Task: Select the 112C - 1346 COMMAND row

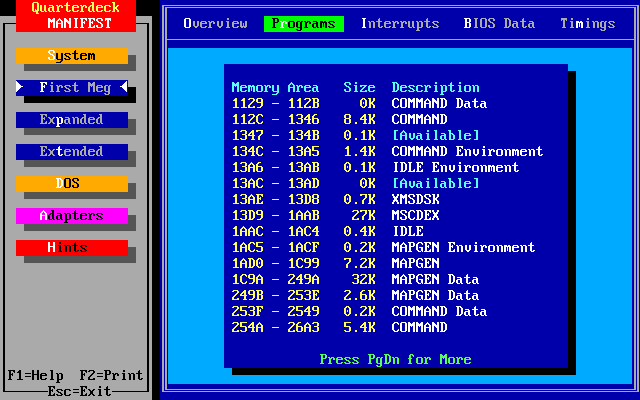Action: [340, 119]
